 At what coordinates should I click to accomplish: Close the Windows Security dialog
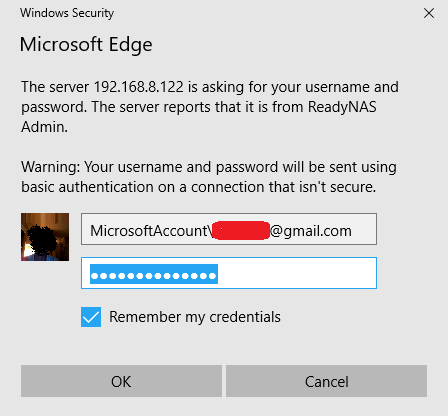pyautogui.click(x=429, y=13)
